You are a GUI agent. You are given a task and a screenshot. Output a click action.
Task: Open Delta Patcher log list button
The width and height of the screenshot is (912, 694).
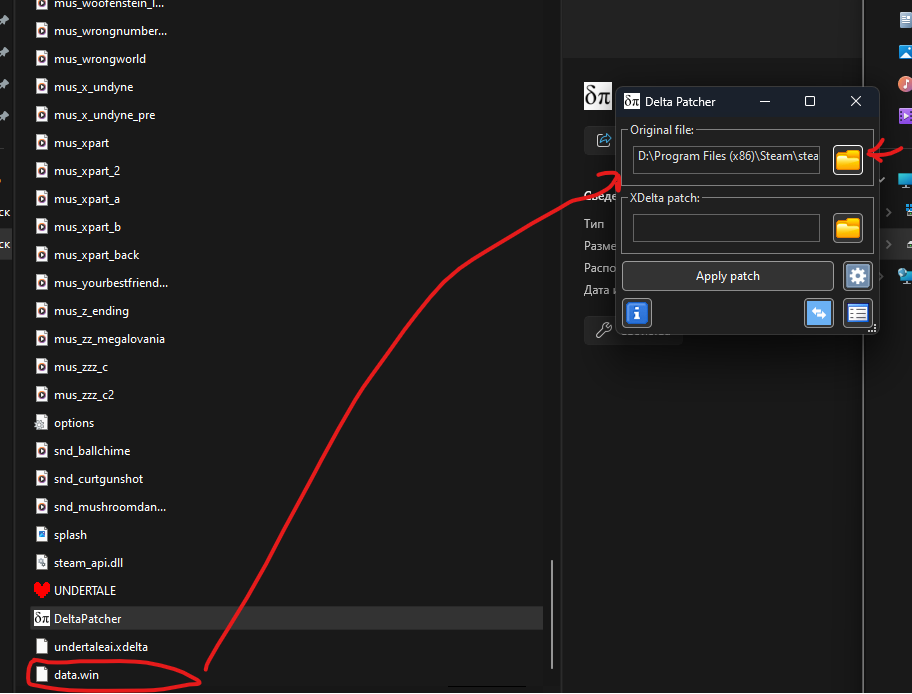[857, 314]
